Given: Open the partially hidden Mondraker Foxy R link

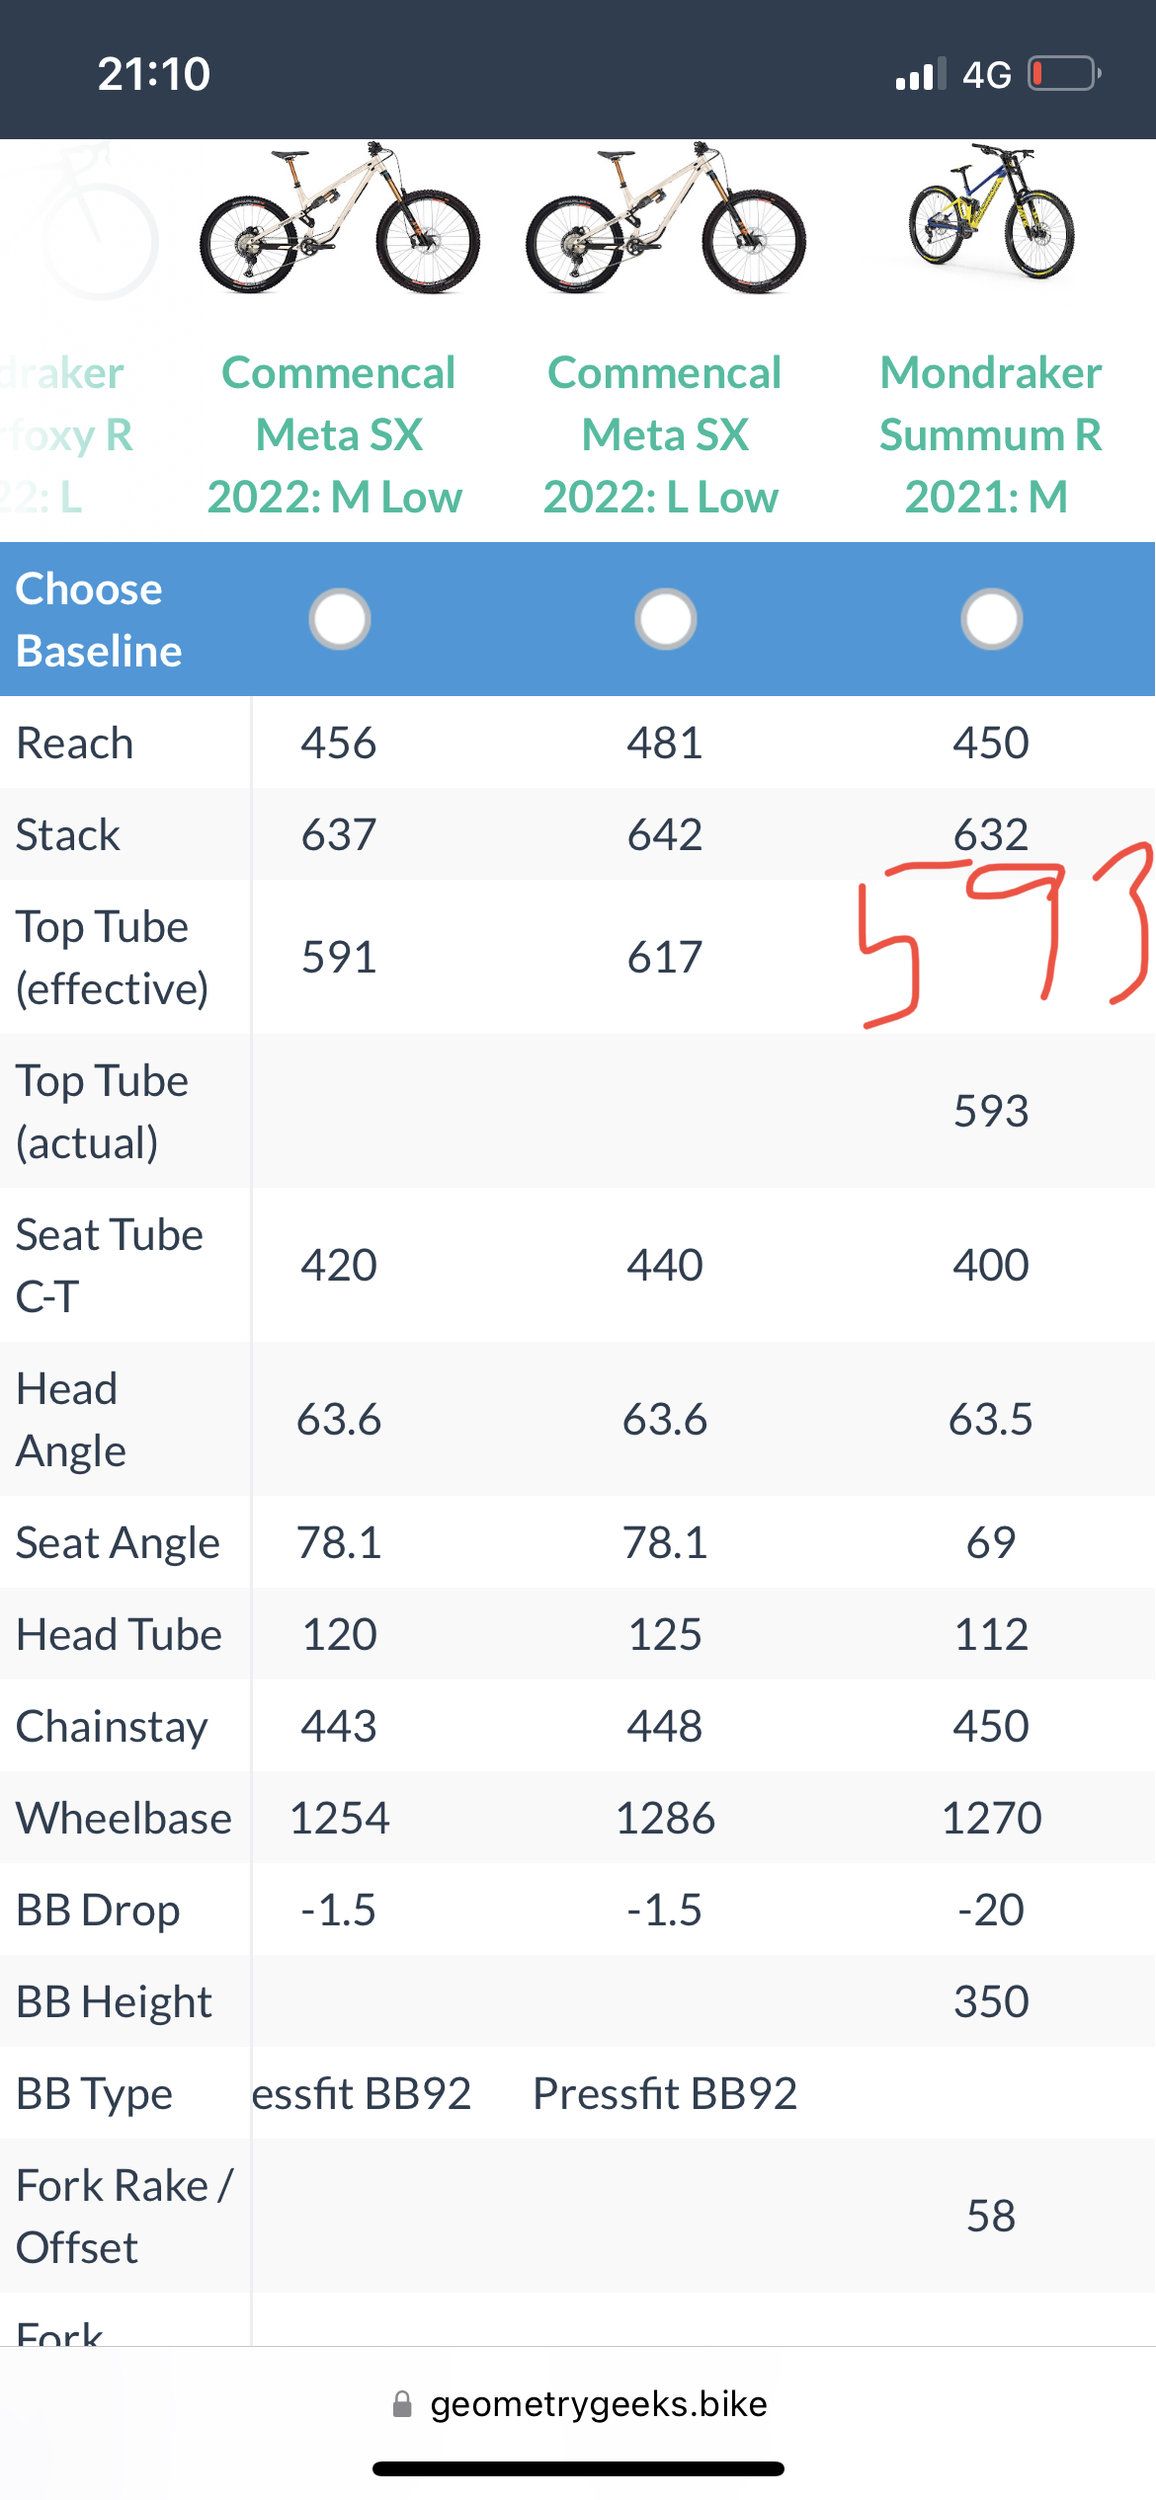Looking at the screenshot, I should [66, 435].
